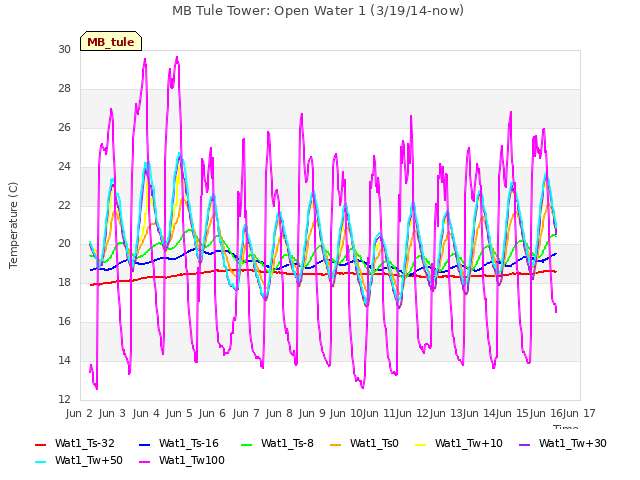Click the chart title MB Tule Tower
The height and width of the screenshot is (480, 640).
[x=318, y=11]
